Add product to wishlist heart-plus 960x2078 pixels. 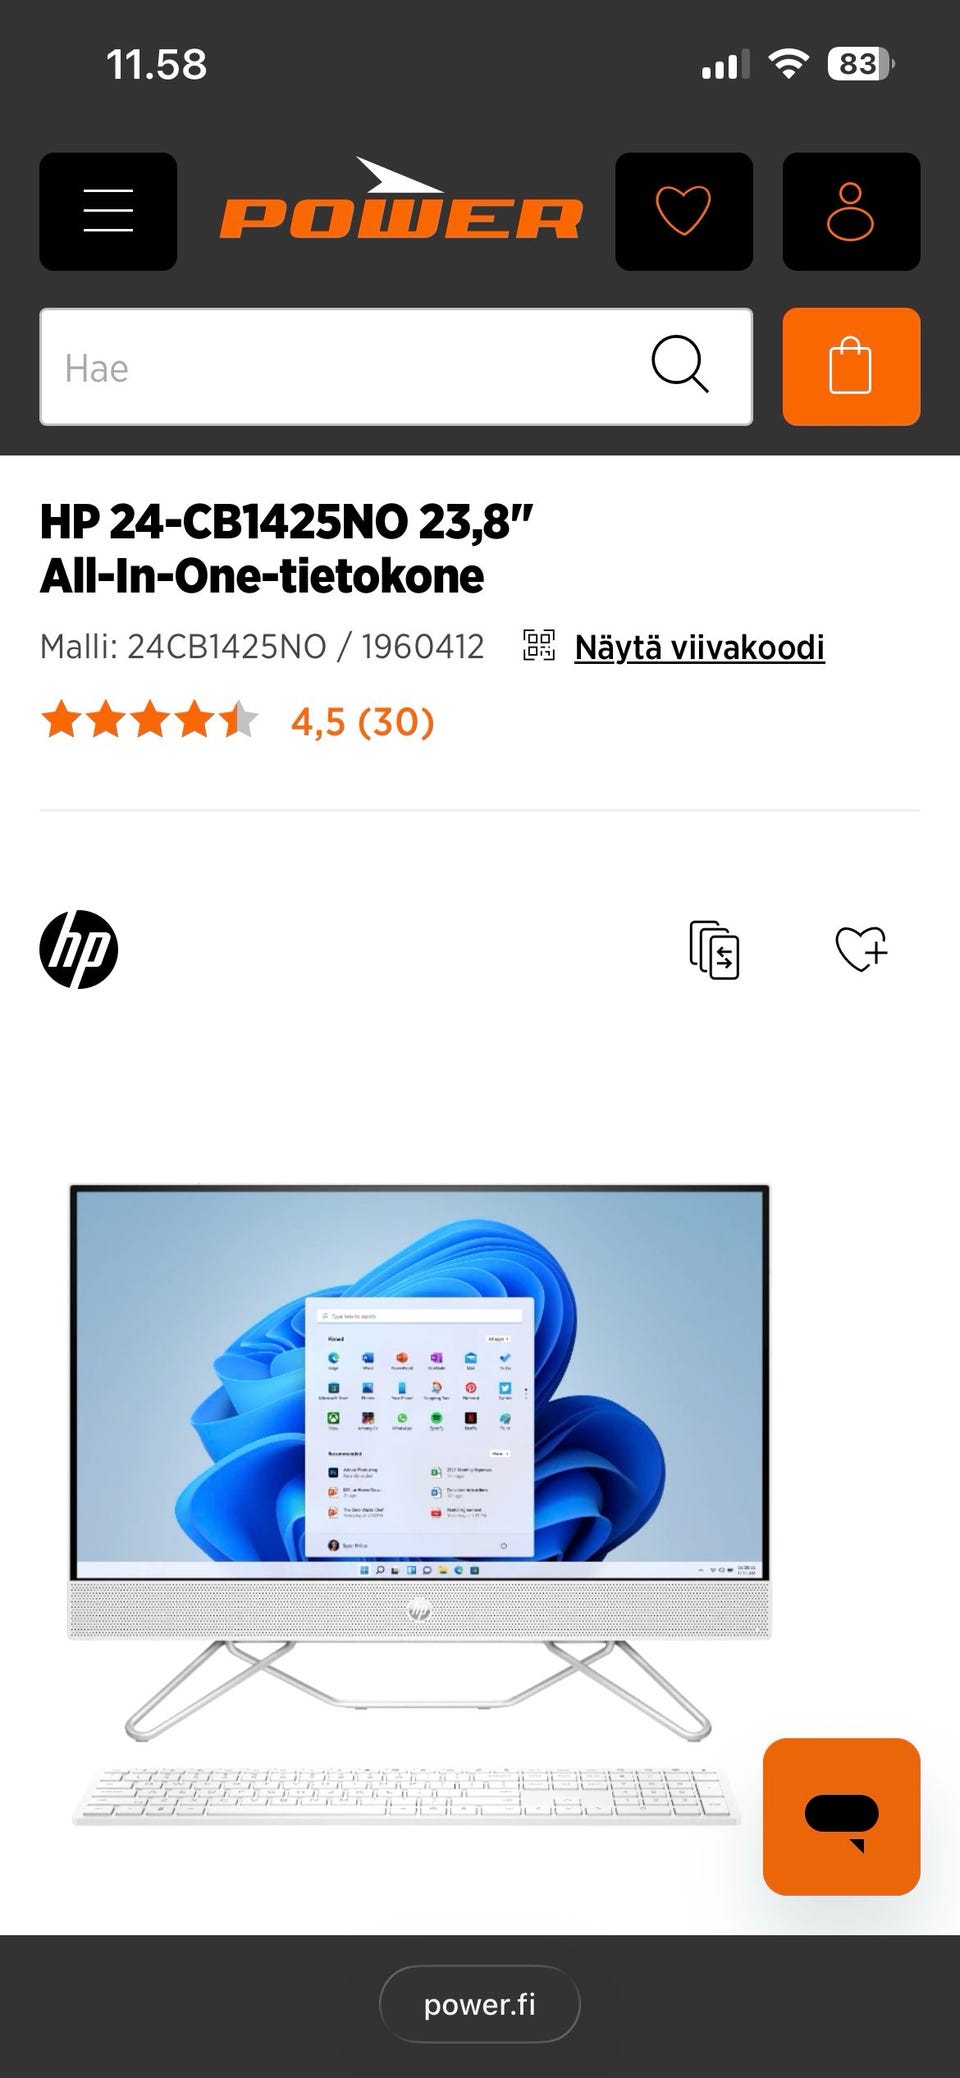click(861, 949)
